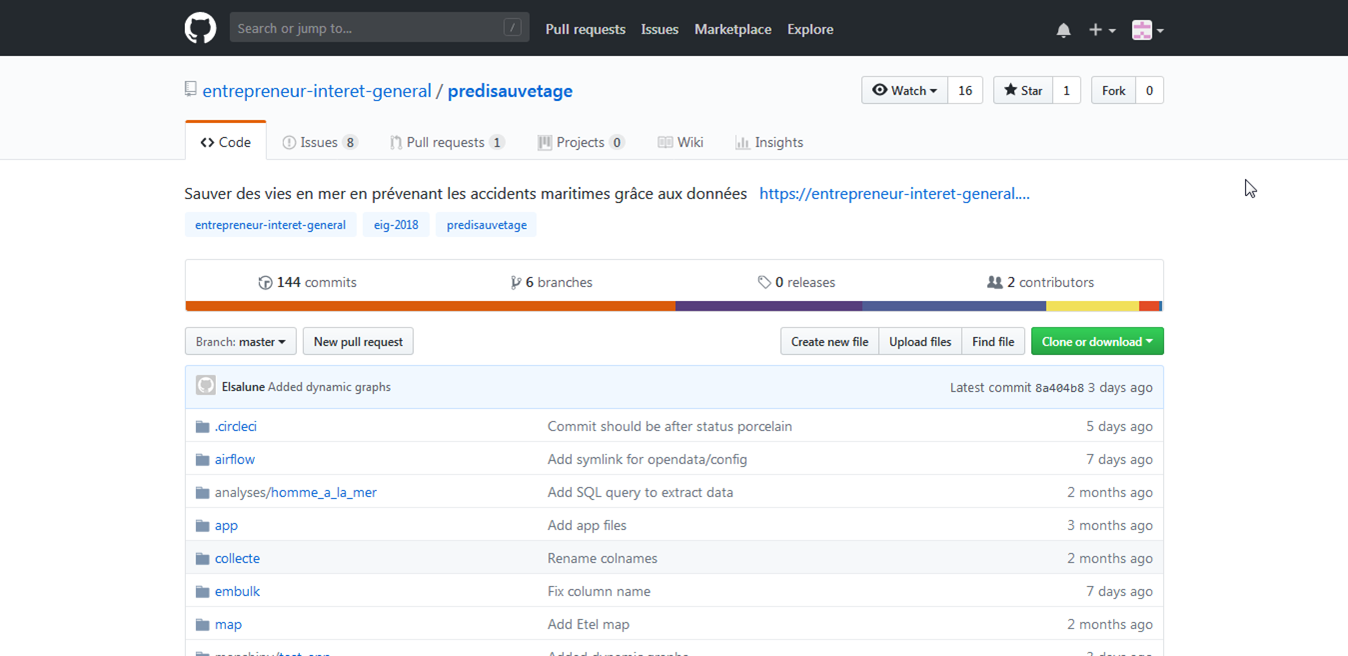
Task: Click the folder icon beside map
Action: tap(202, 624)
